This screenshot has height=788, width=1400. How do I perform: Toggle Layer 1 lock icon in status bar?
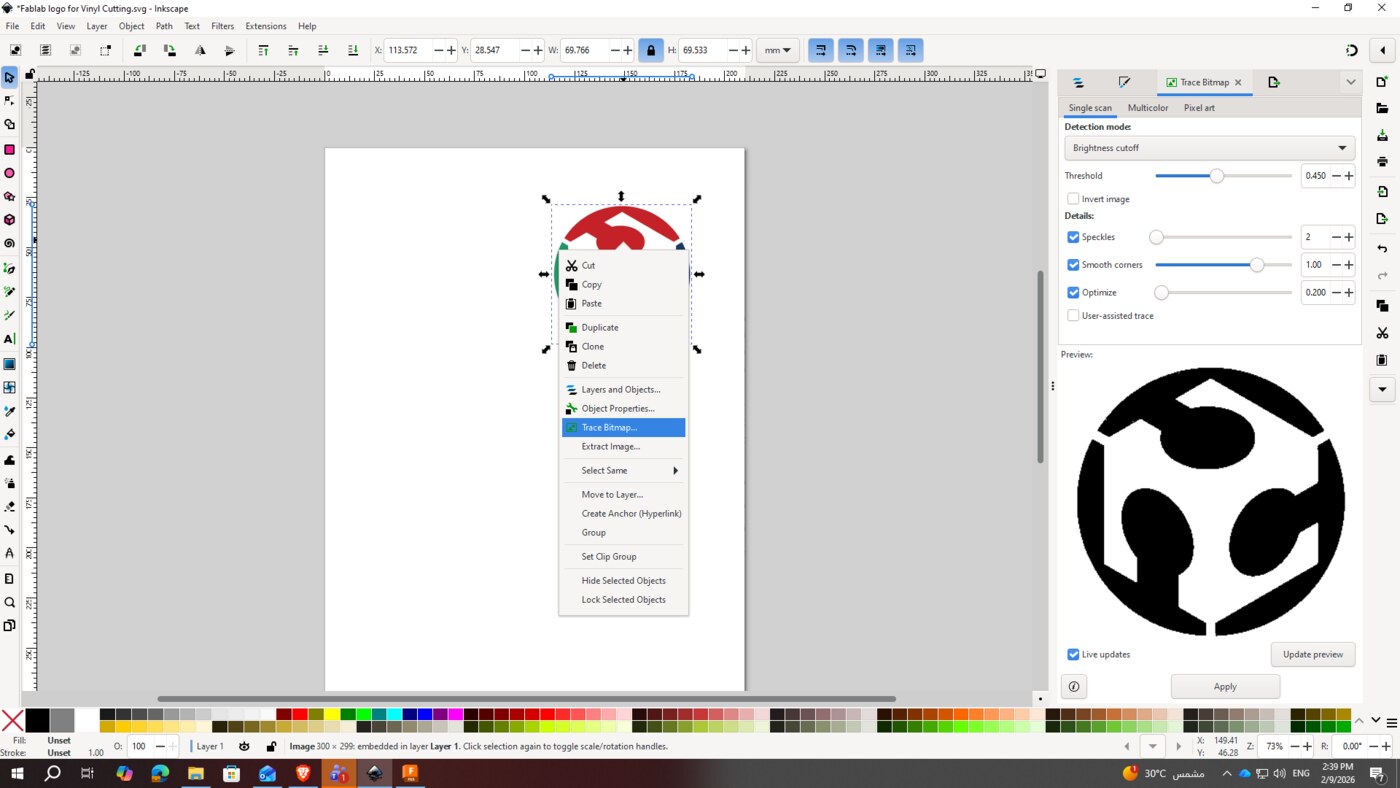coord(271,746)
